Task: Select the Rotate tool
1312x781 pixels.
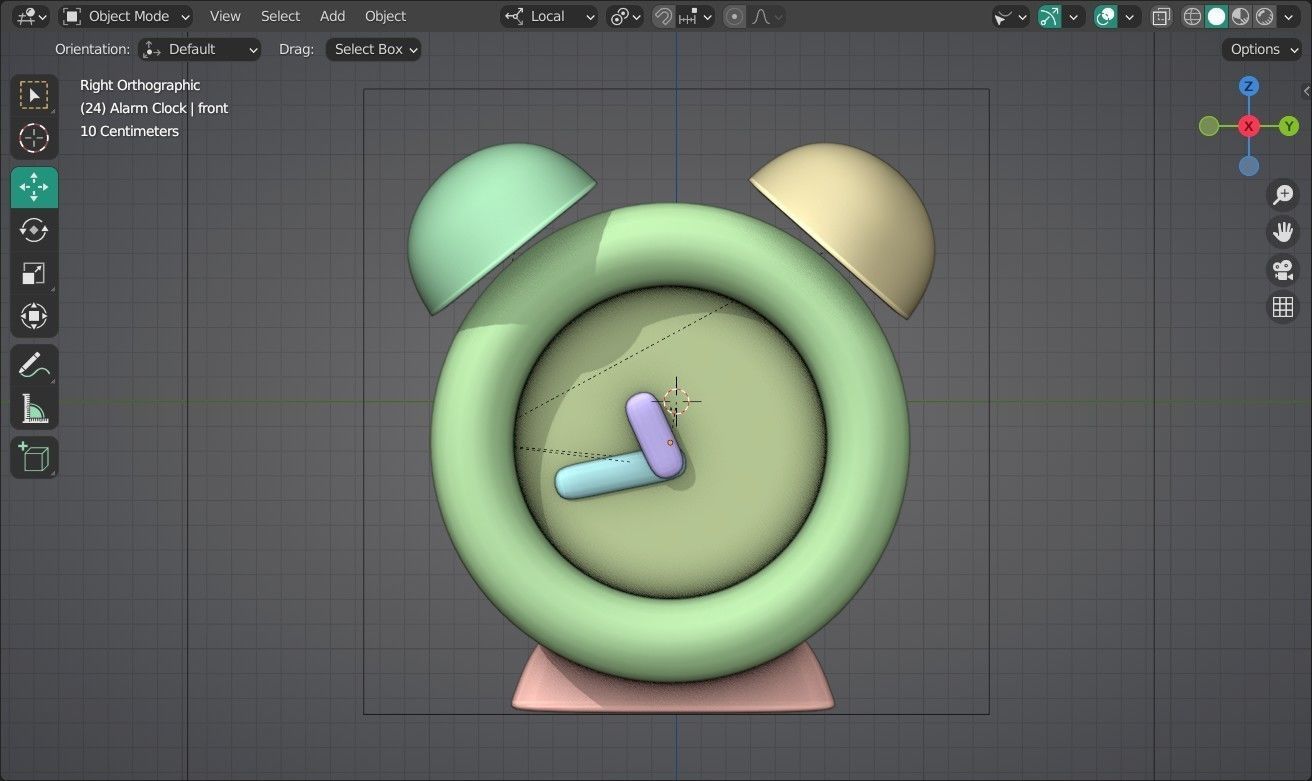Action: click(x=33, y=230)
